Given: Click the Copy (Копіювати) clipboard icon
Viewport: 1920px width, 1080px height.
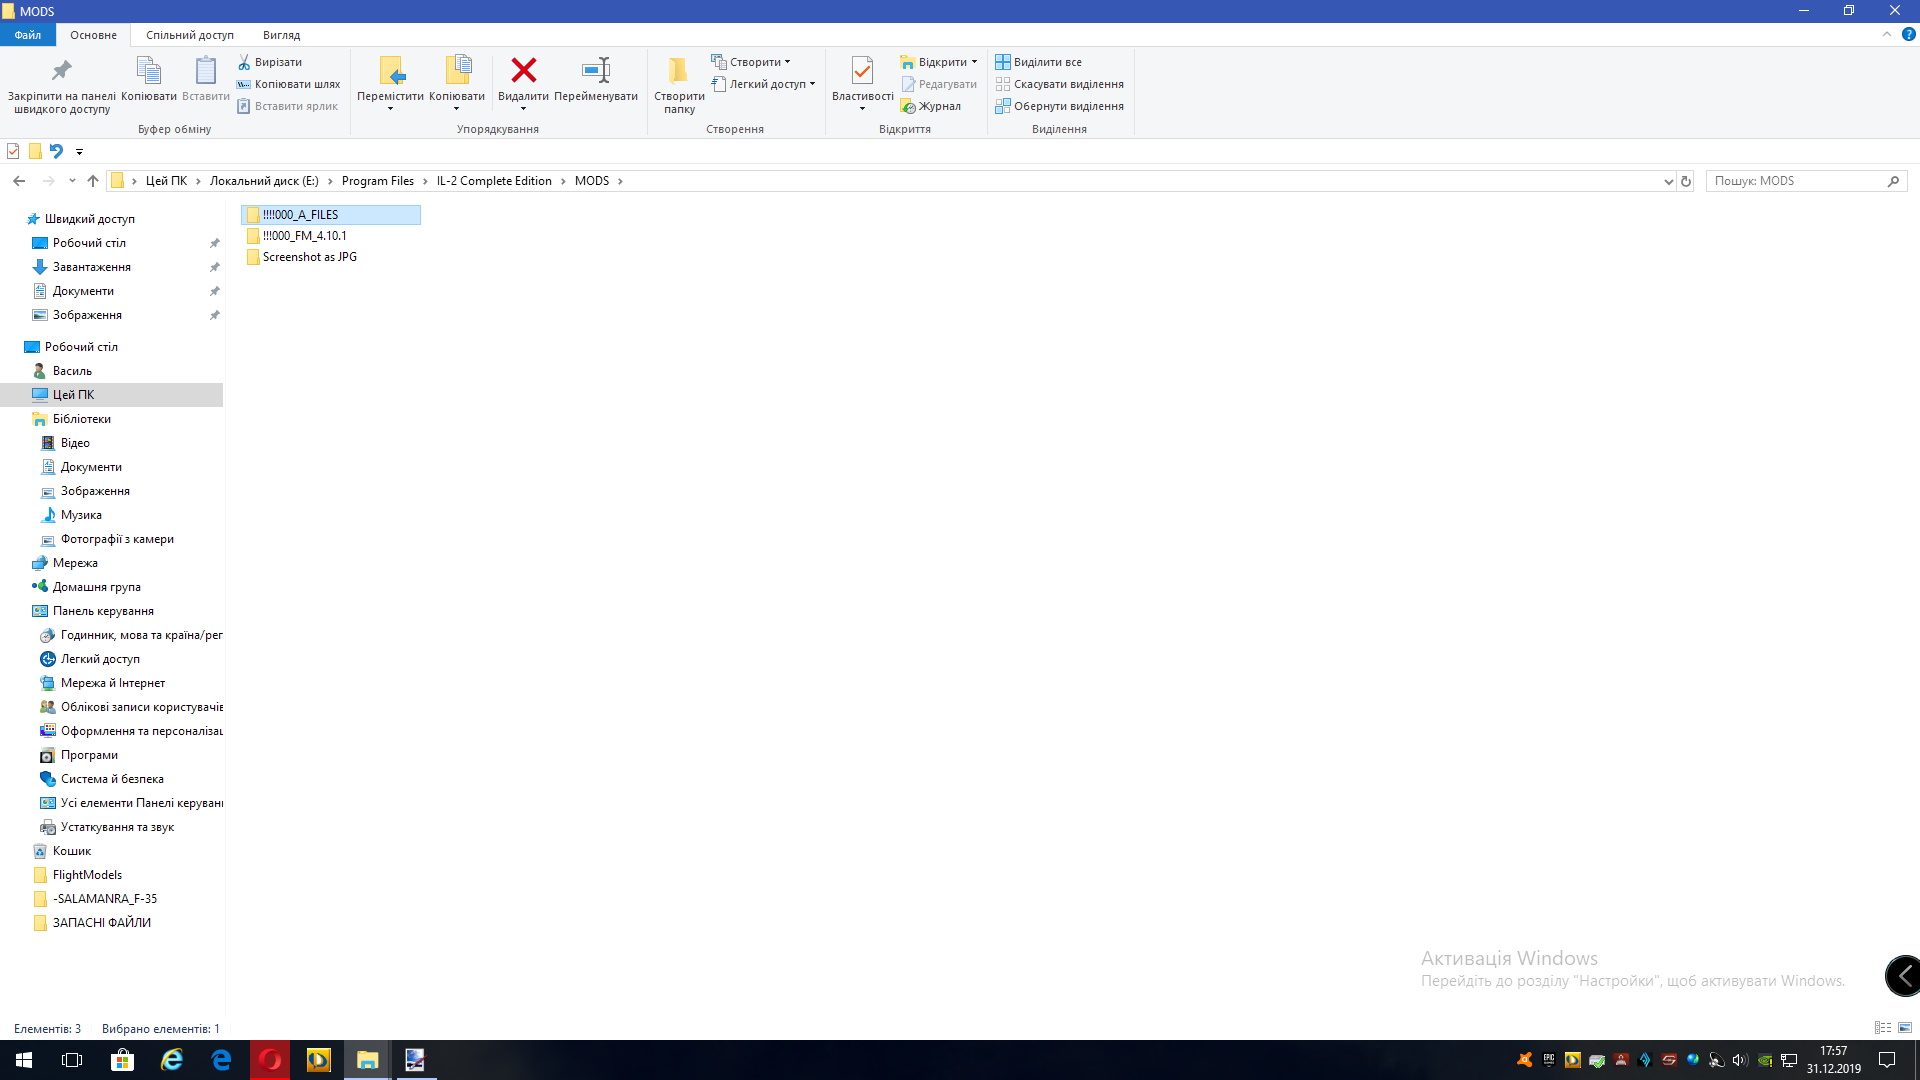Looking at the screenshot, I should pos(148,71).
